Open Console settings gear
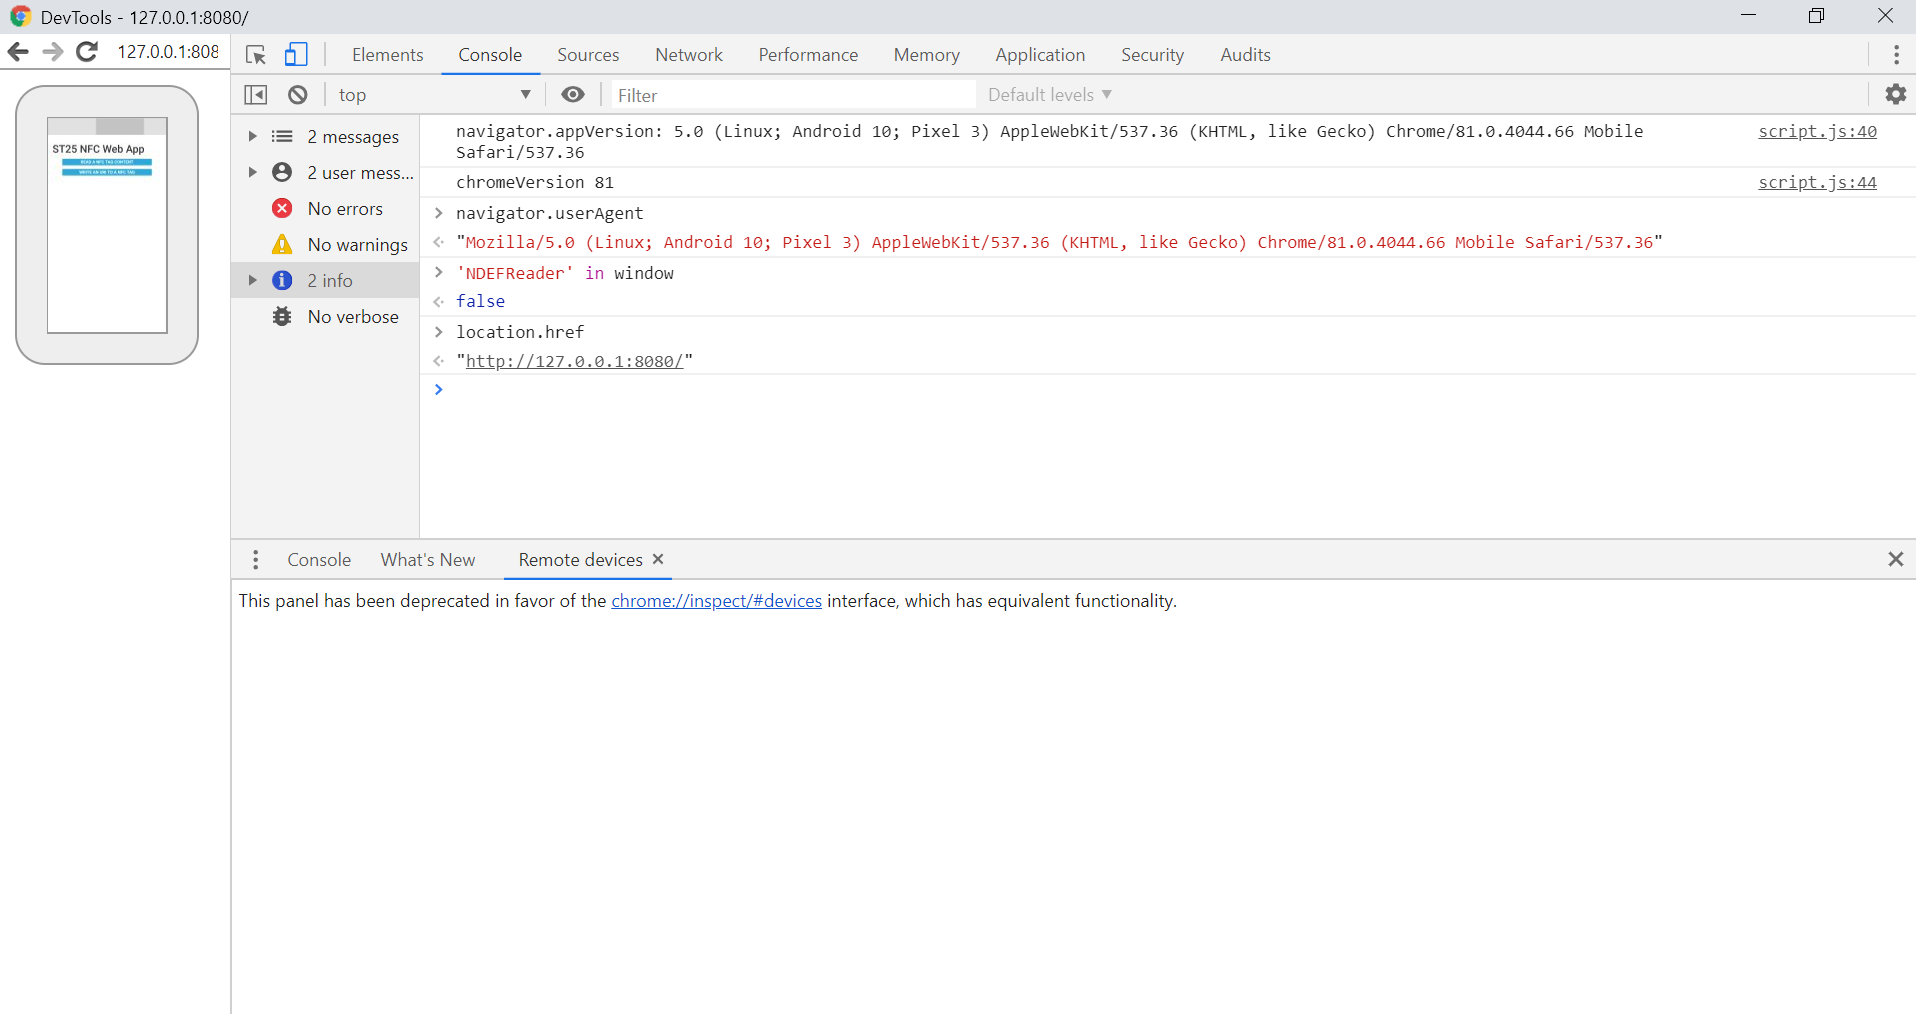1916x1014 pixels. click(1896, 95)
